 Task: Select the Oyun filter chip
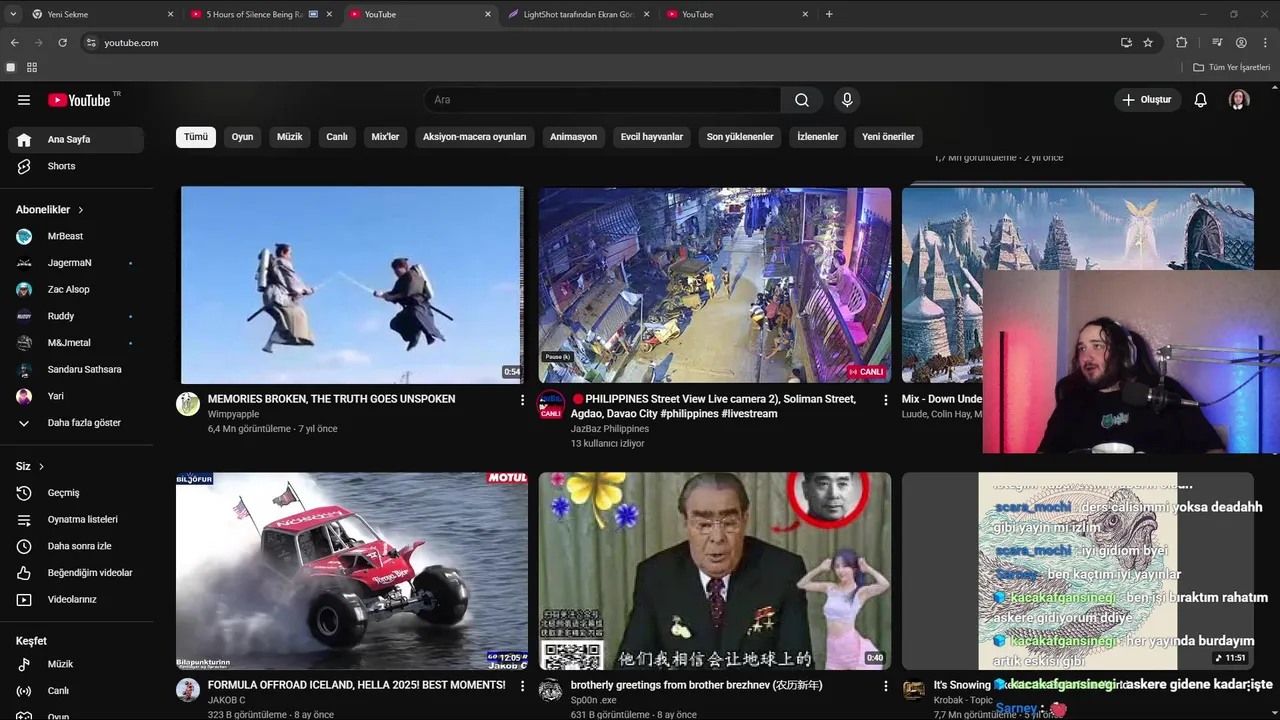[x=243, y=137]
